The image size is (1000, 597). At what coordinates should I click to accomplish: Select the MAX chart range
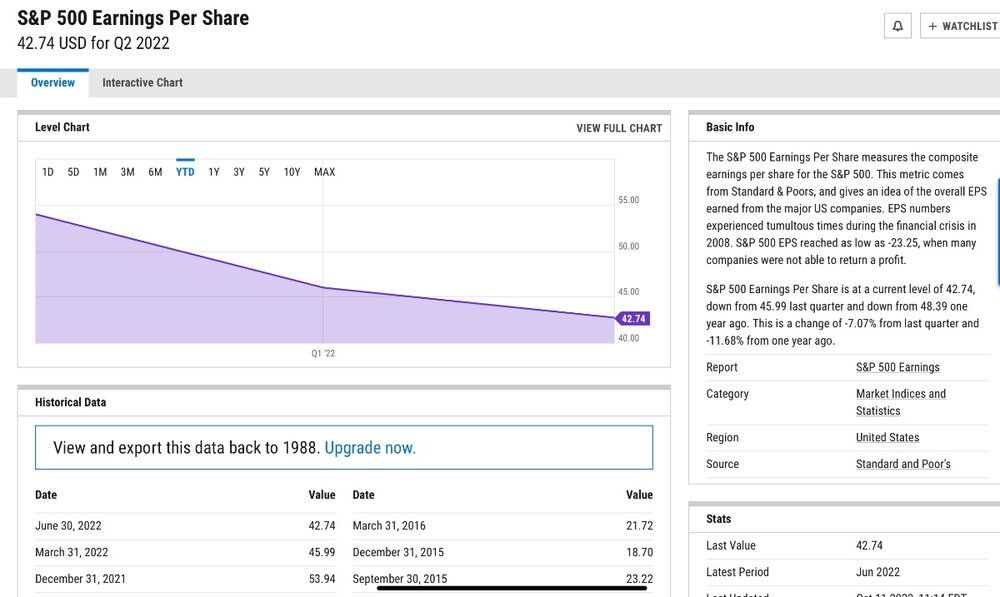(324, 172)
